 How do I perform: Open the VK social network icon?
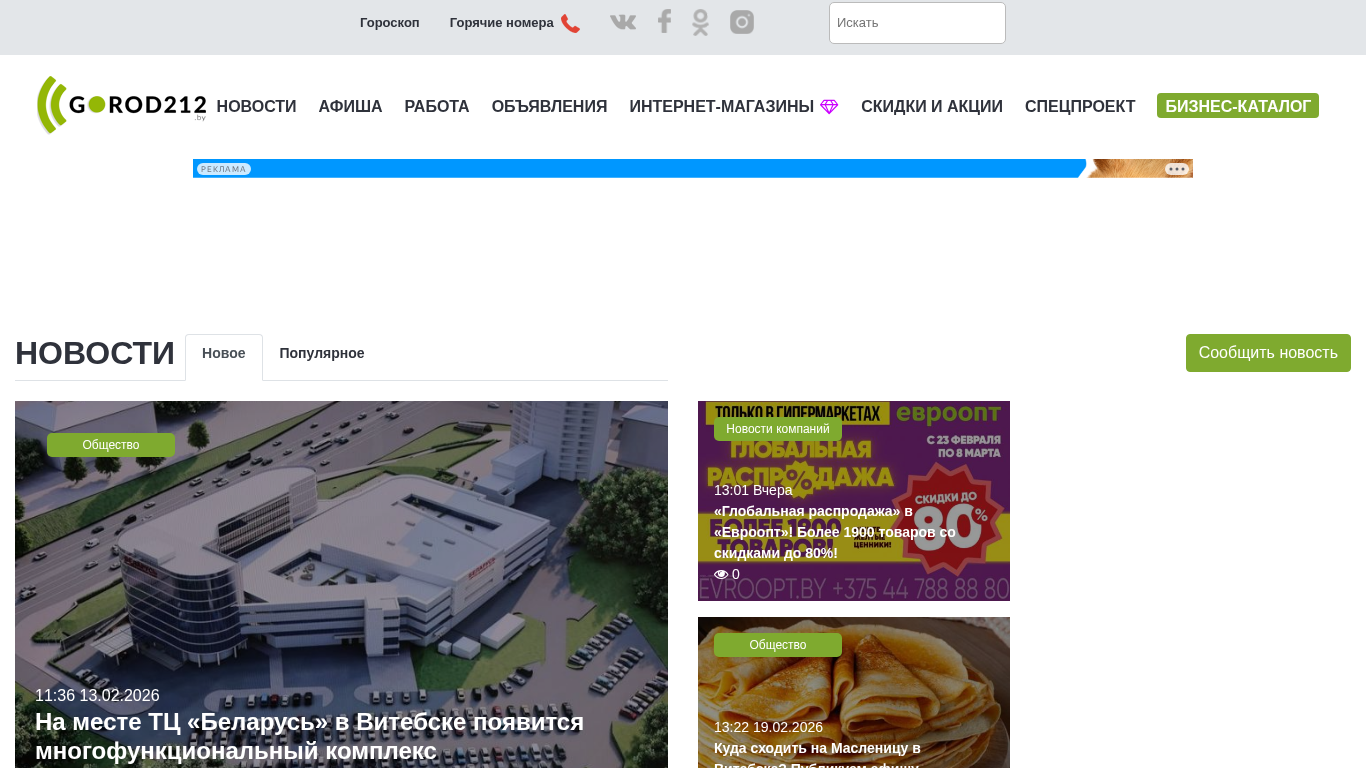point(623,22)
